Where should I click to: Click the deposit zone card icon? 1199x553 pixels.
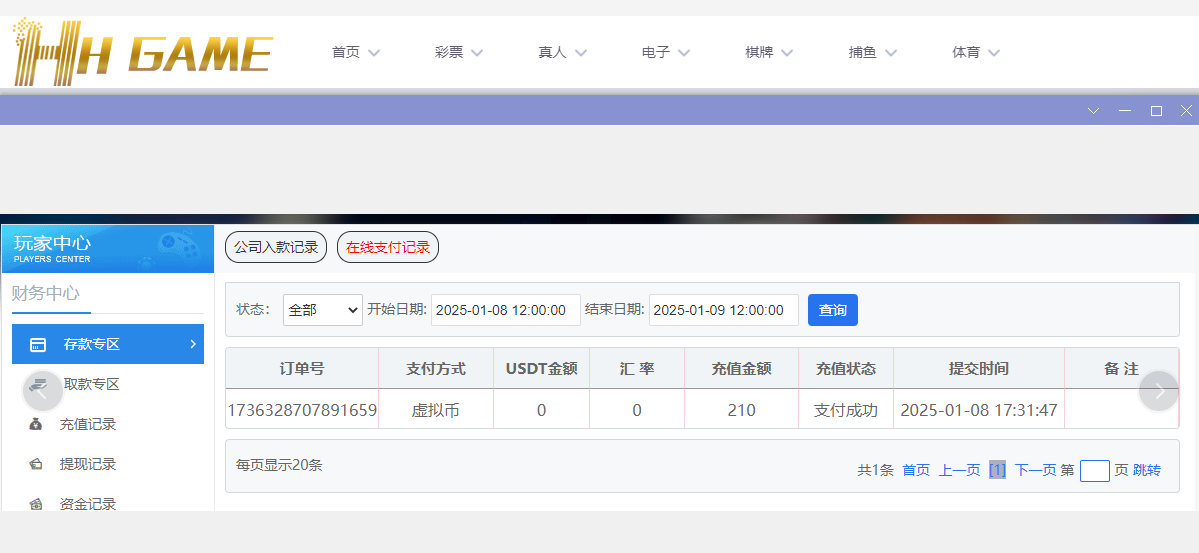point(38,345)
